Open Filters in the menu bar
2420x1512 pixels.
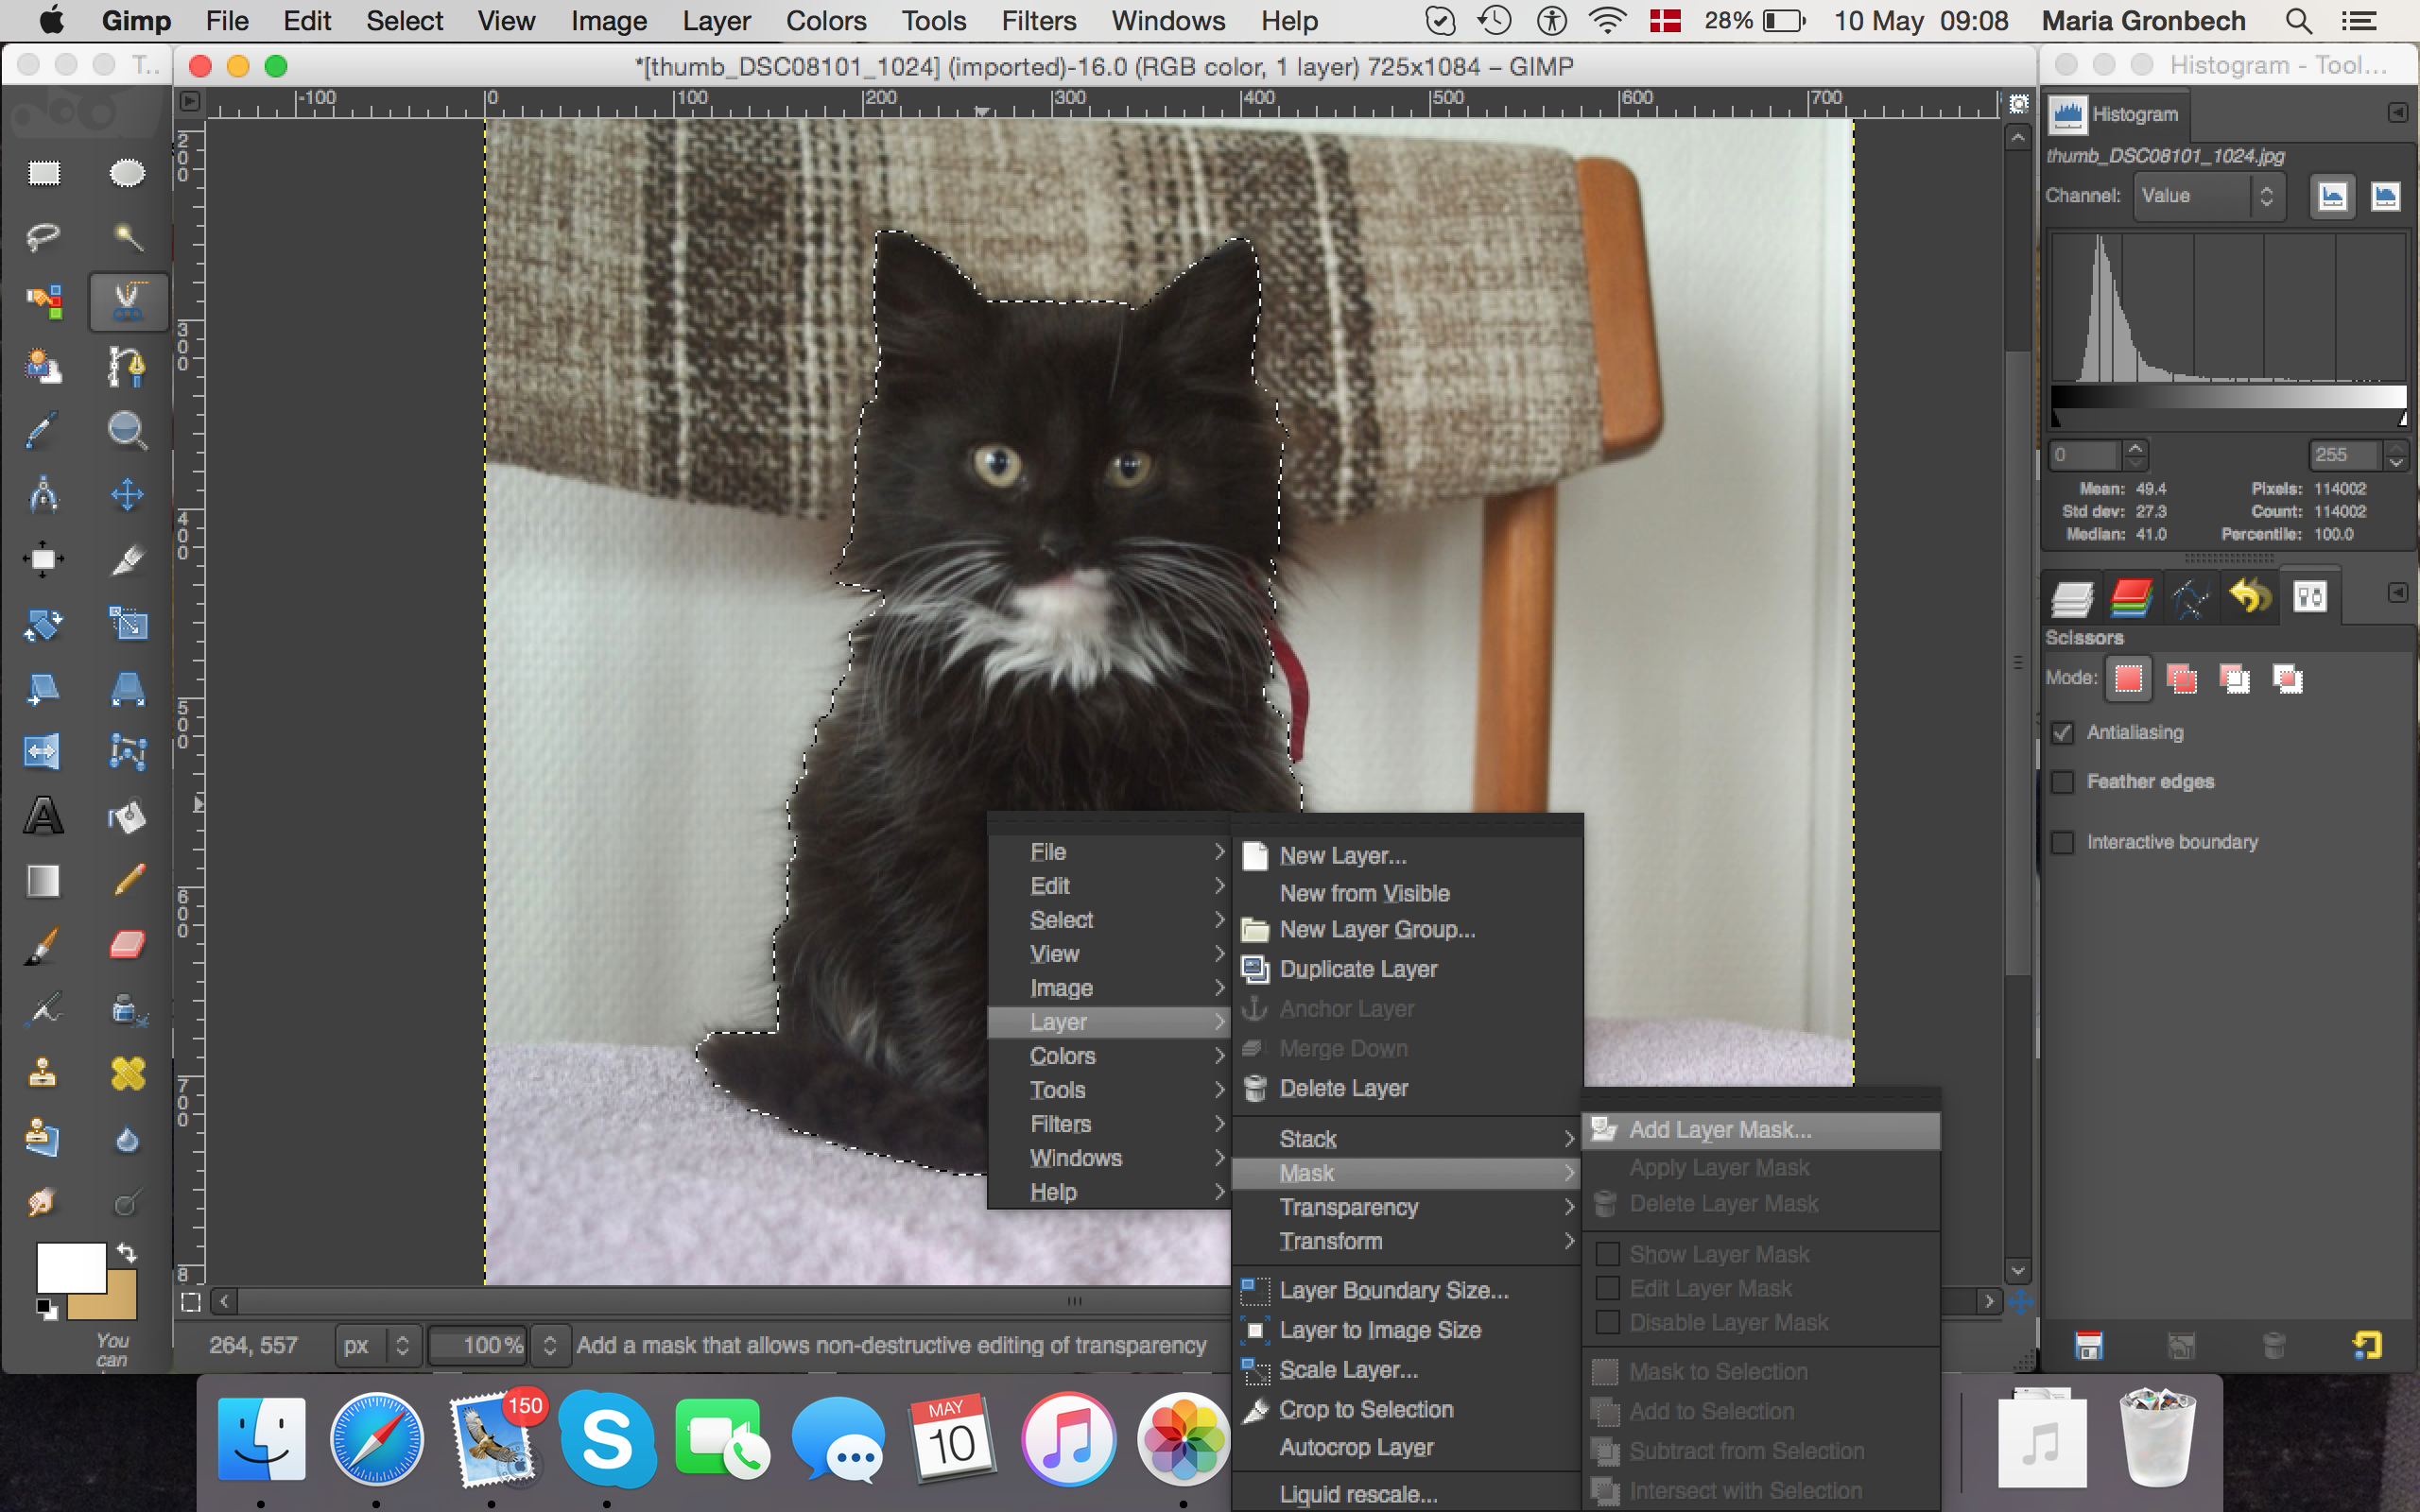click(x=1039, y=20)
